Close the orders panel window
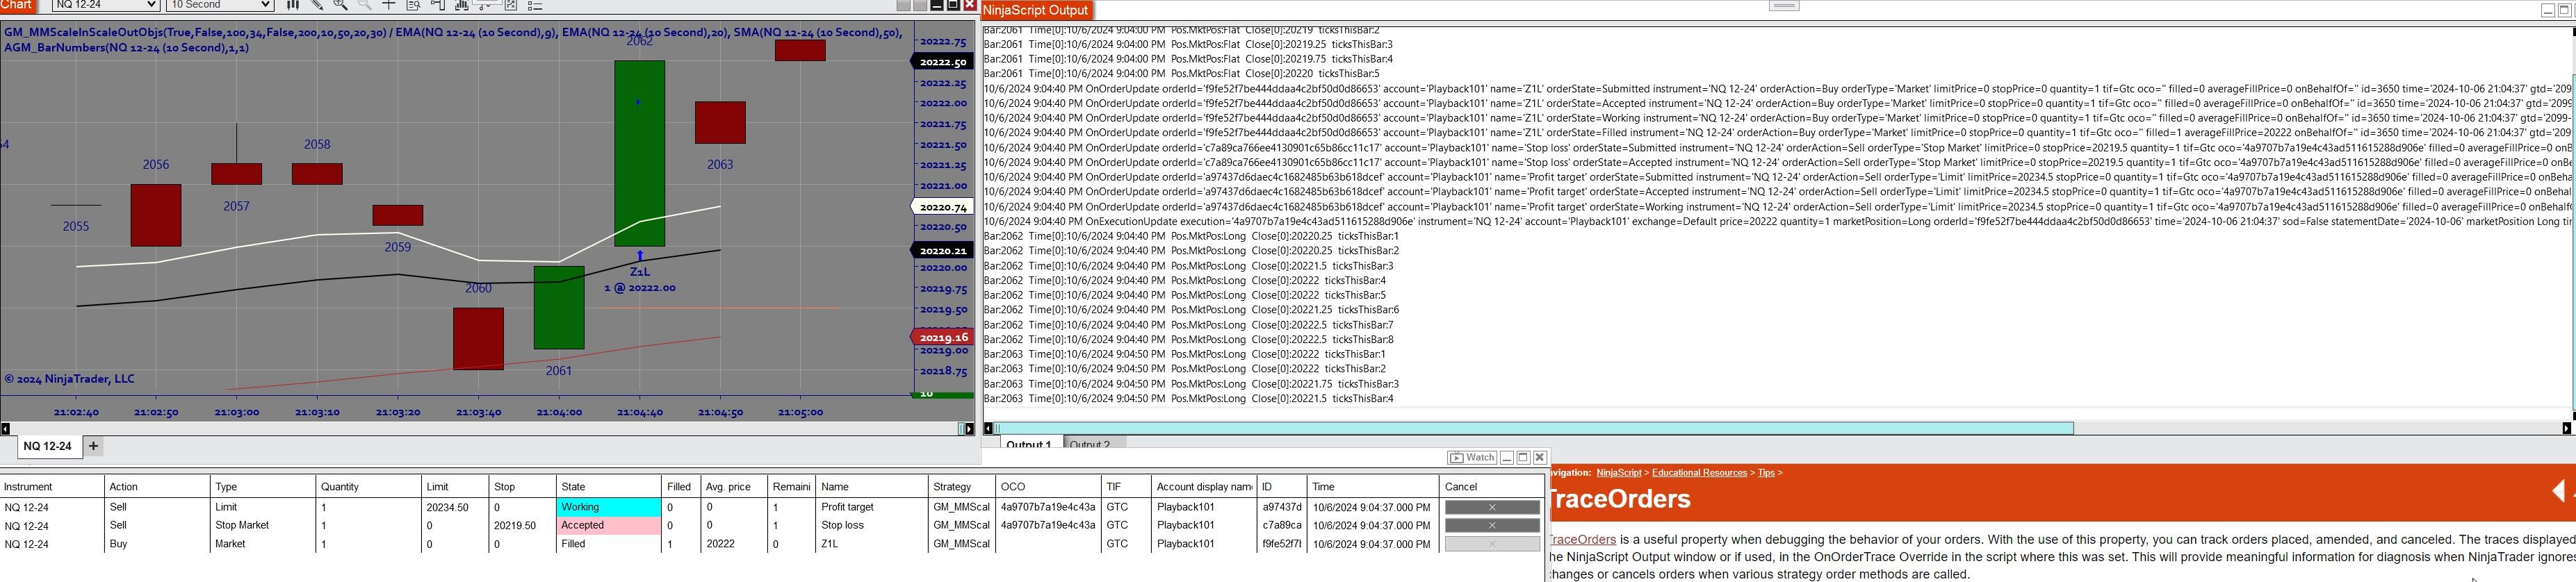Viewport: 2576px width, 582px height. coord(1540,457)
